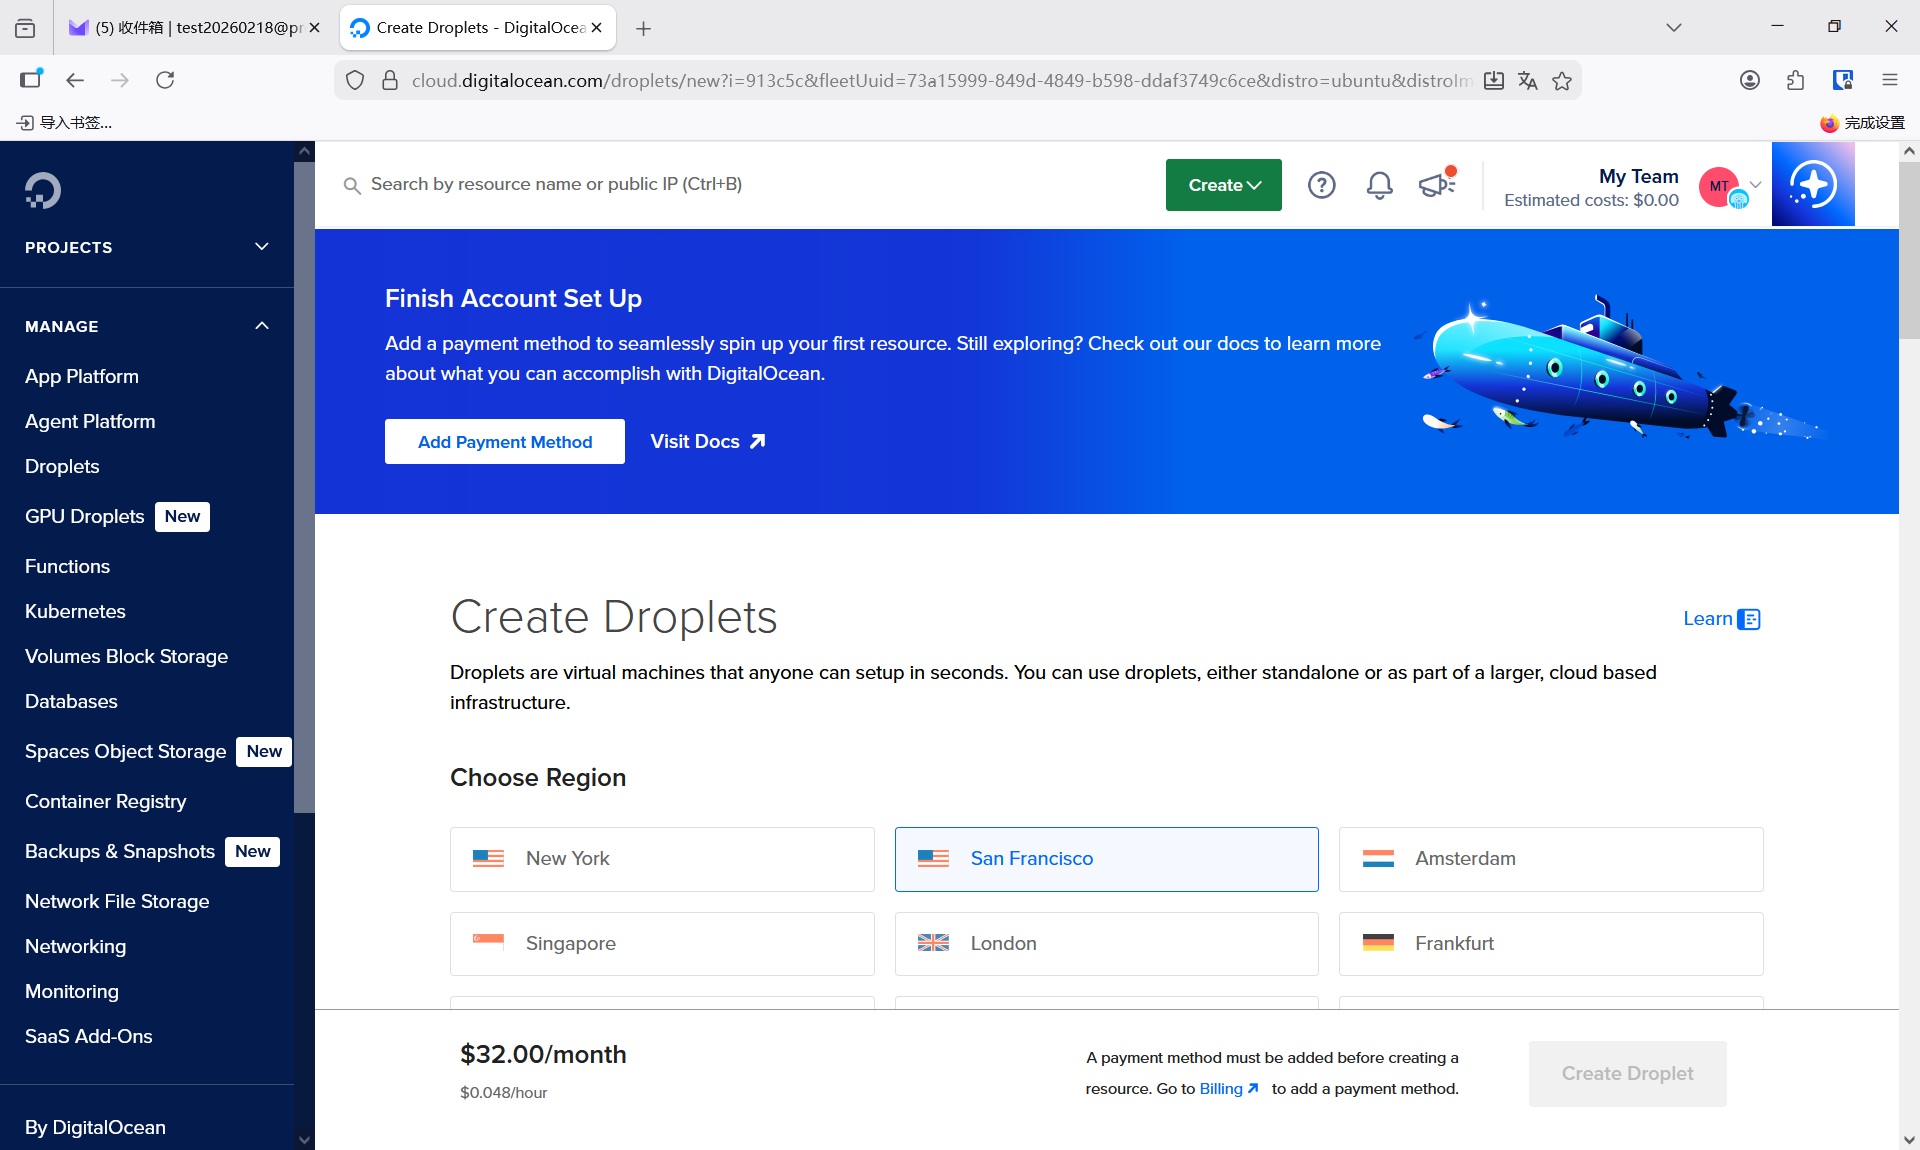The image size is (1920, 1150).
Task: Go back with browser back arrow
Action: tap(75, 80)
